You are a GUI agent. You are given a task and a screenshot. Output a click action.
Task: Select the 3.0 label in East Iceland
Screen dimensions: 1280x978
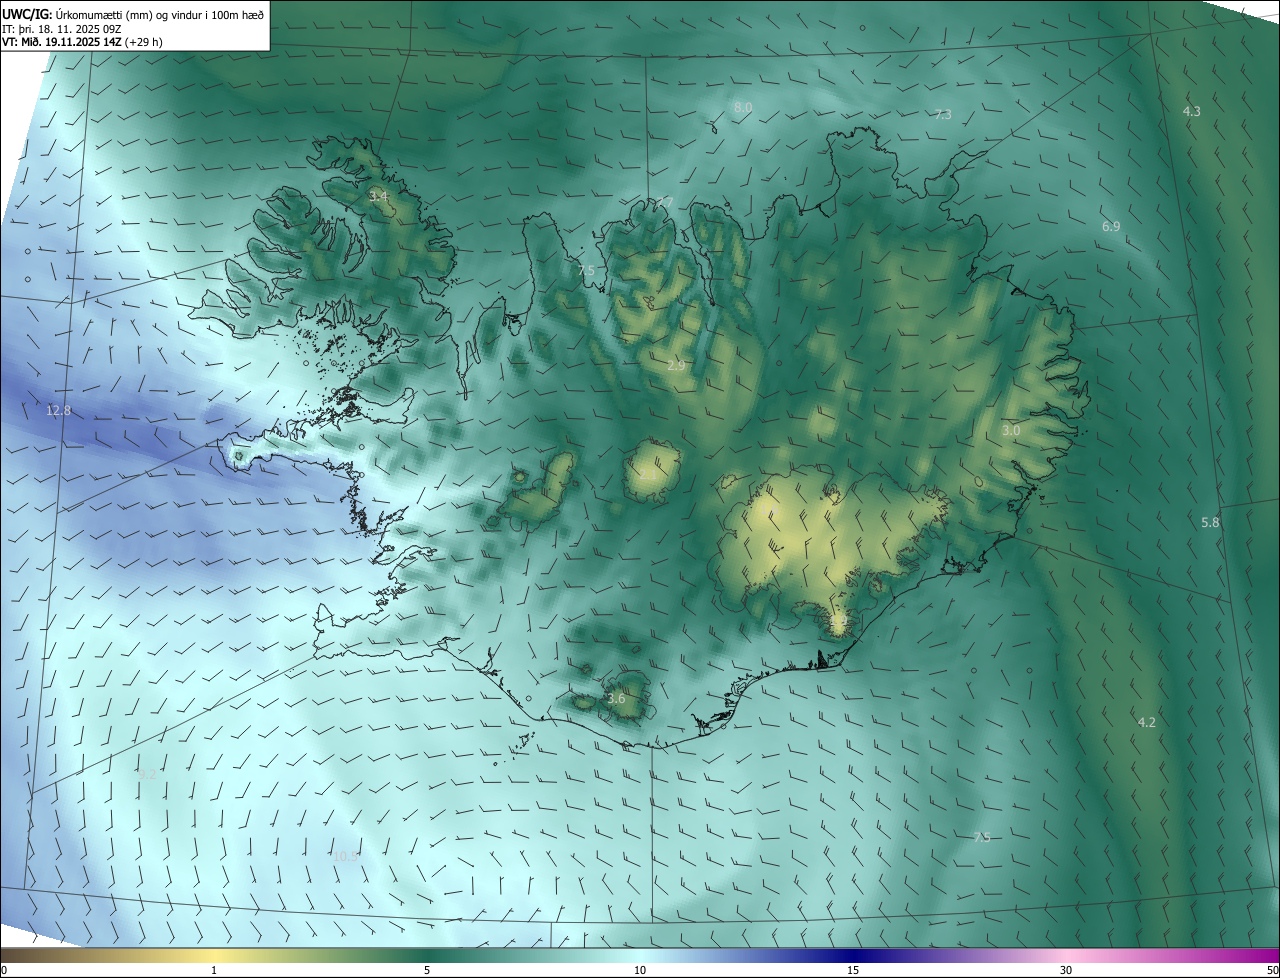[1011, 430]
